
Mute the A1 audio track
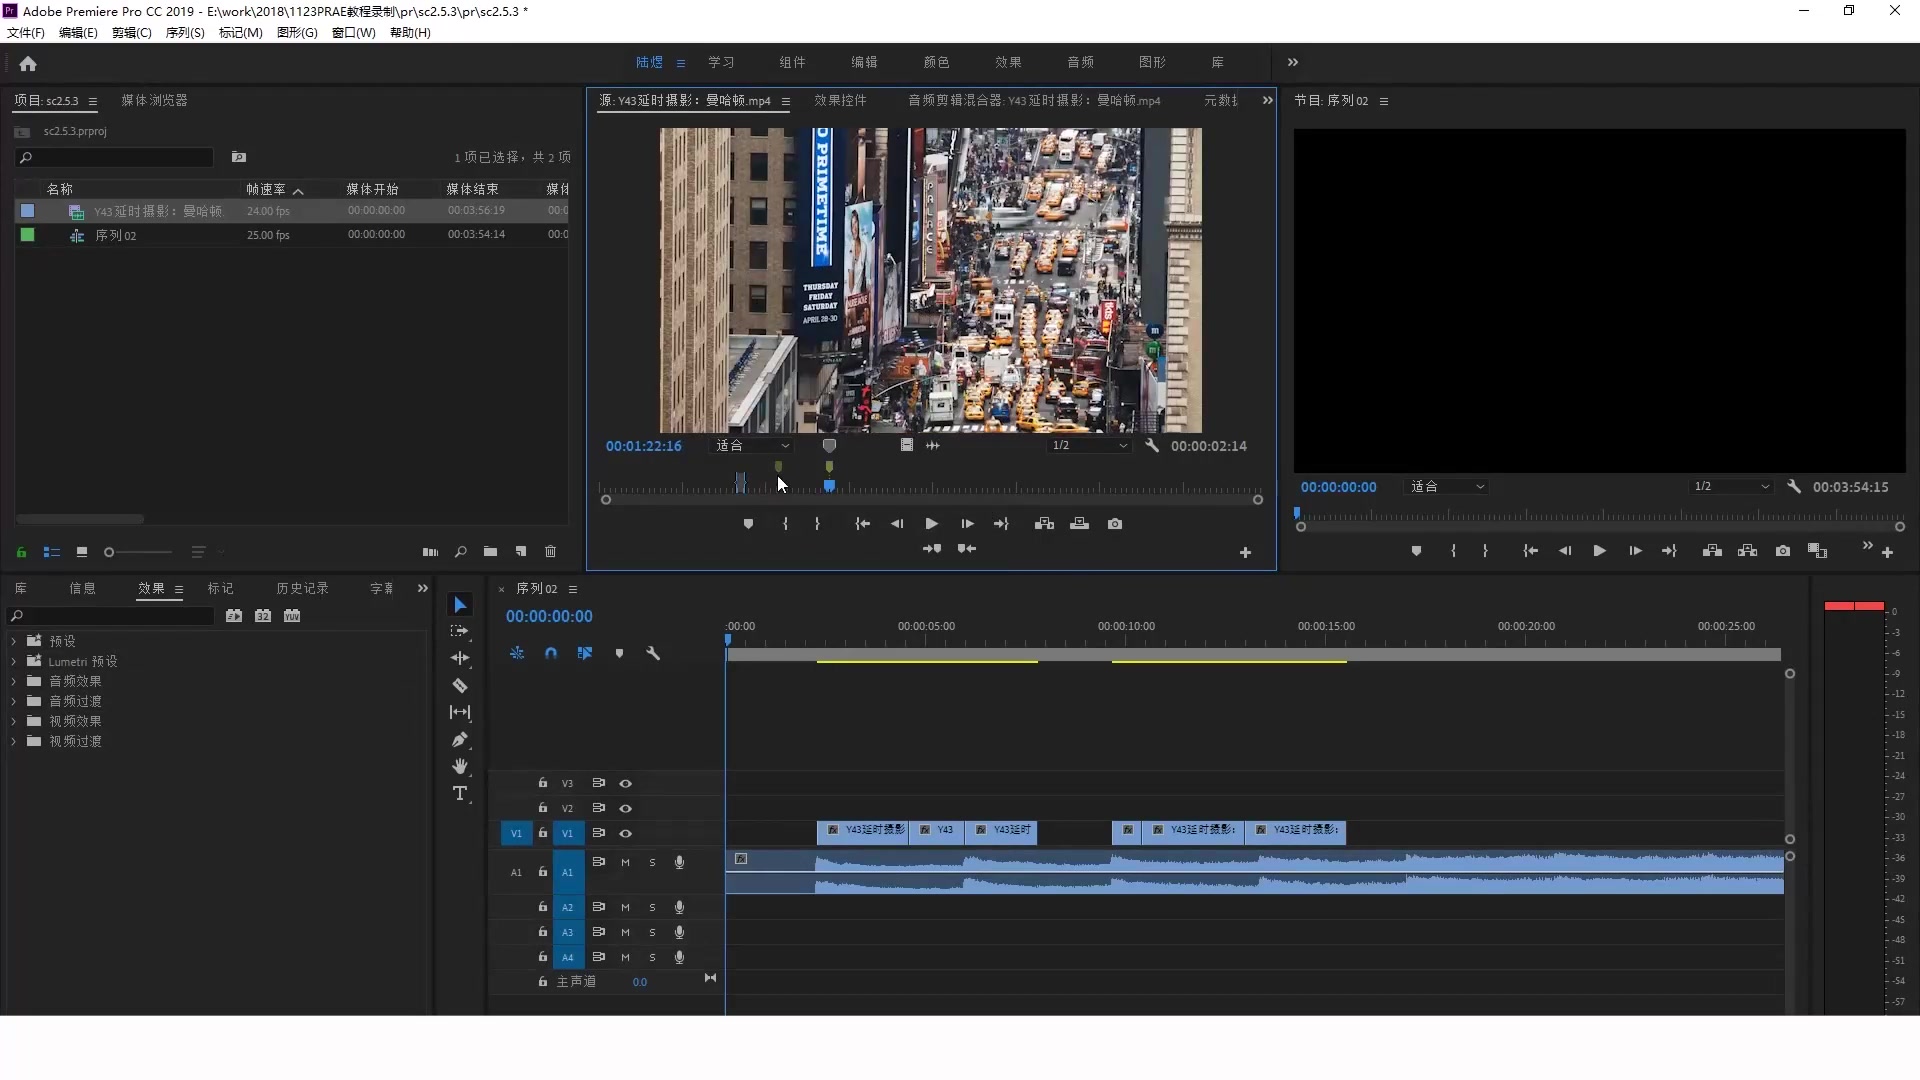[625, 862]
